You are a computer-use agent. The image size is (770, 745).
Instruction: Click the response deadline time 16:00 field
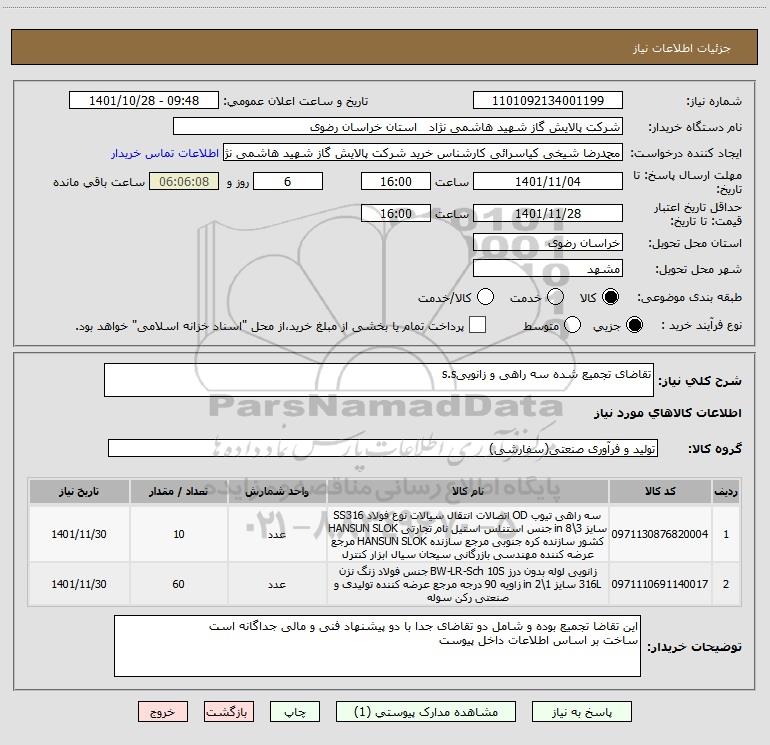pos(396,181)
